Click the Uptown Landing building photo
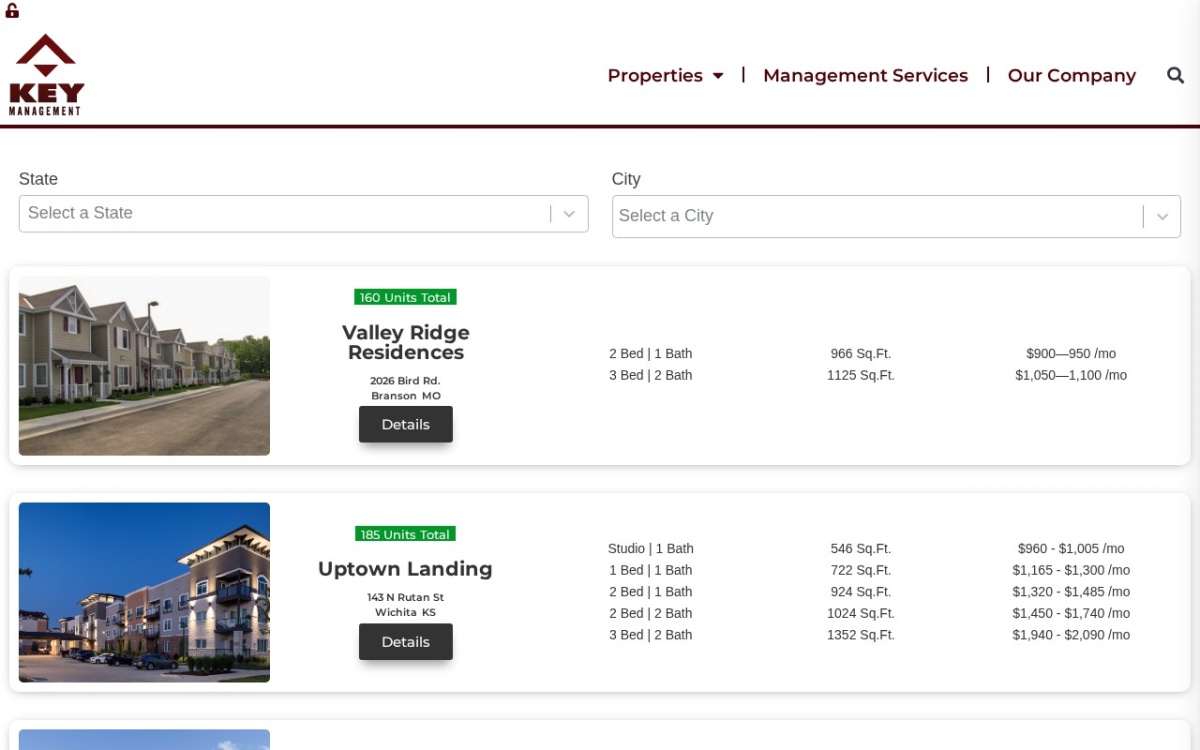The width and height of the screenshot is (1200, 750). [x=144, y=592]
